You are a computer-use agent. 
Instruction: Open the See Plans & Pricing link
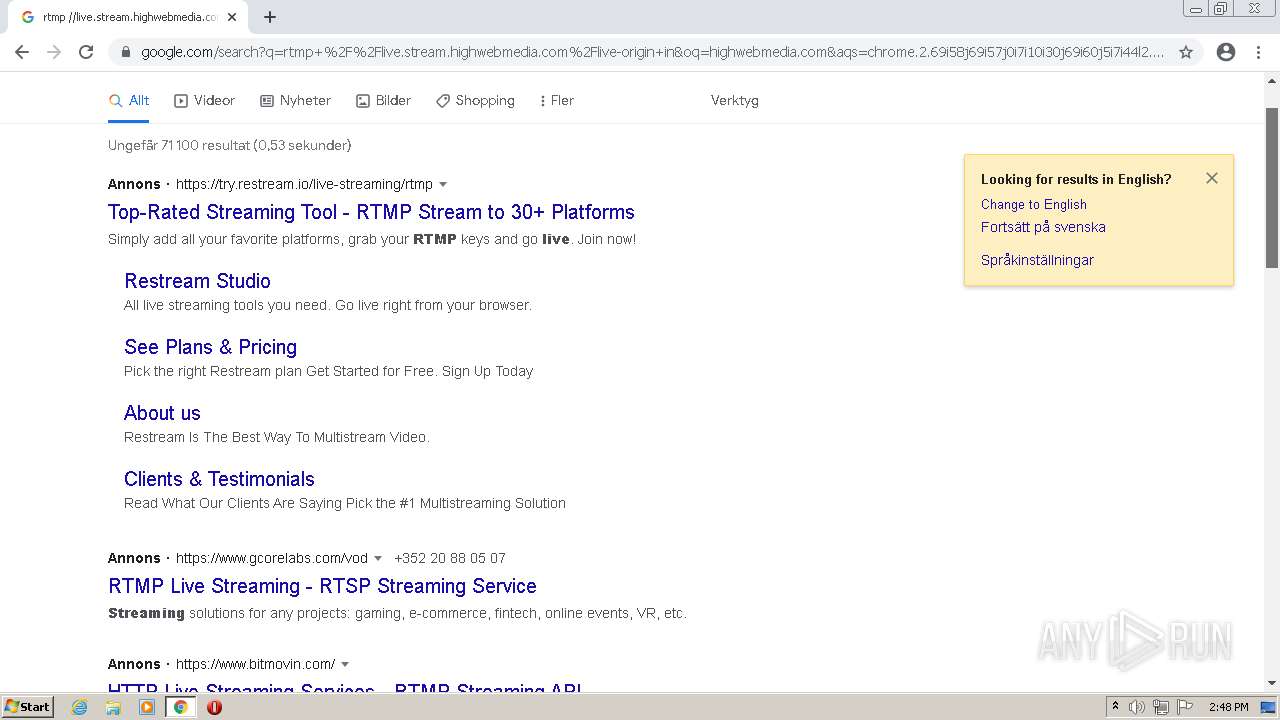[210, 347]
